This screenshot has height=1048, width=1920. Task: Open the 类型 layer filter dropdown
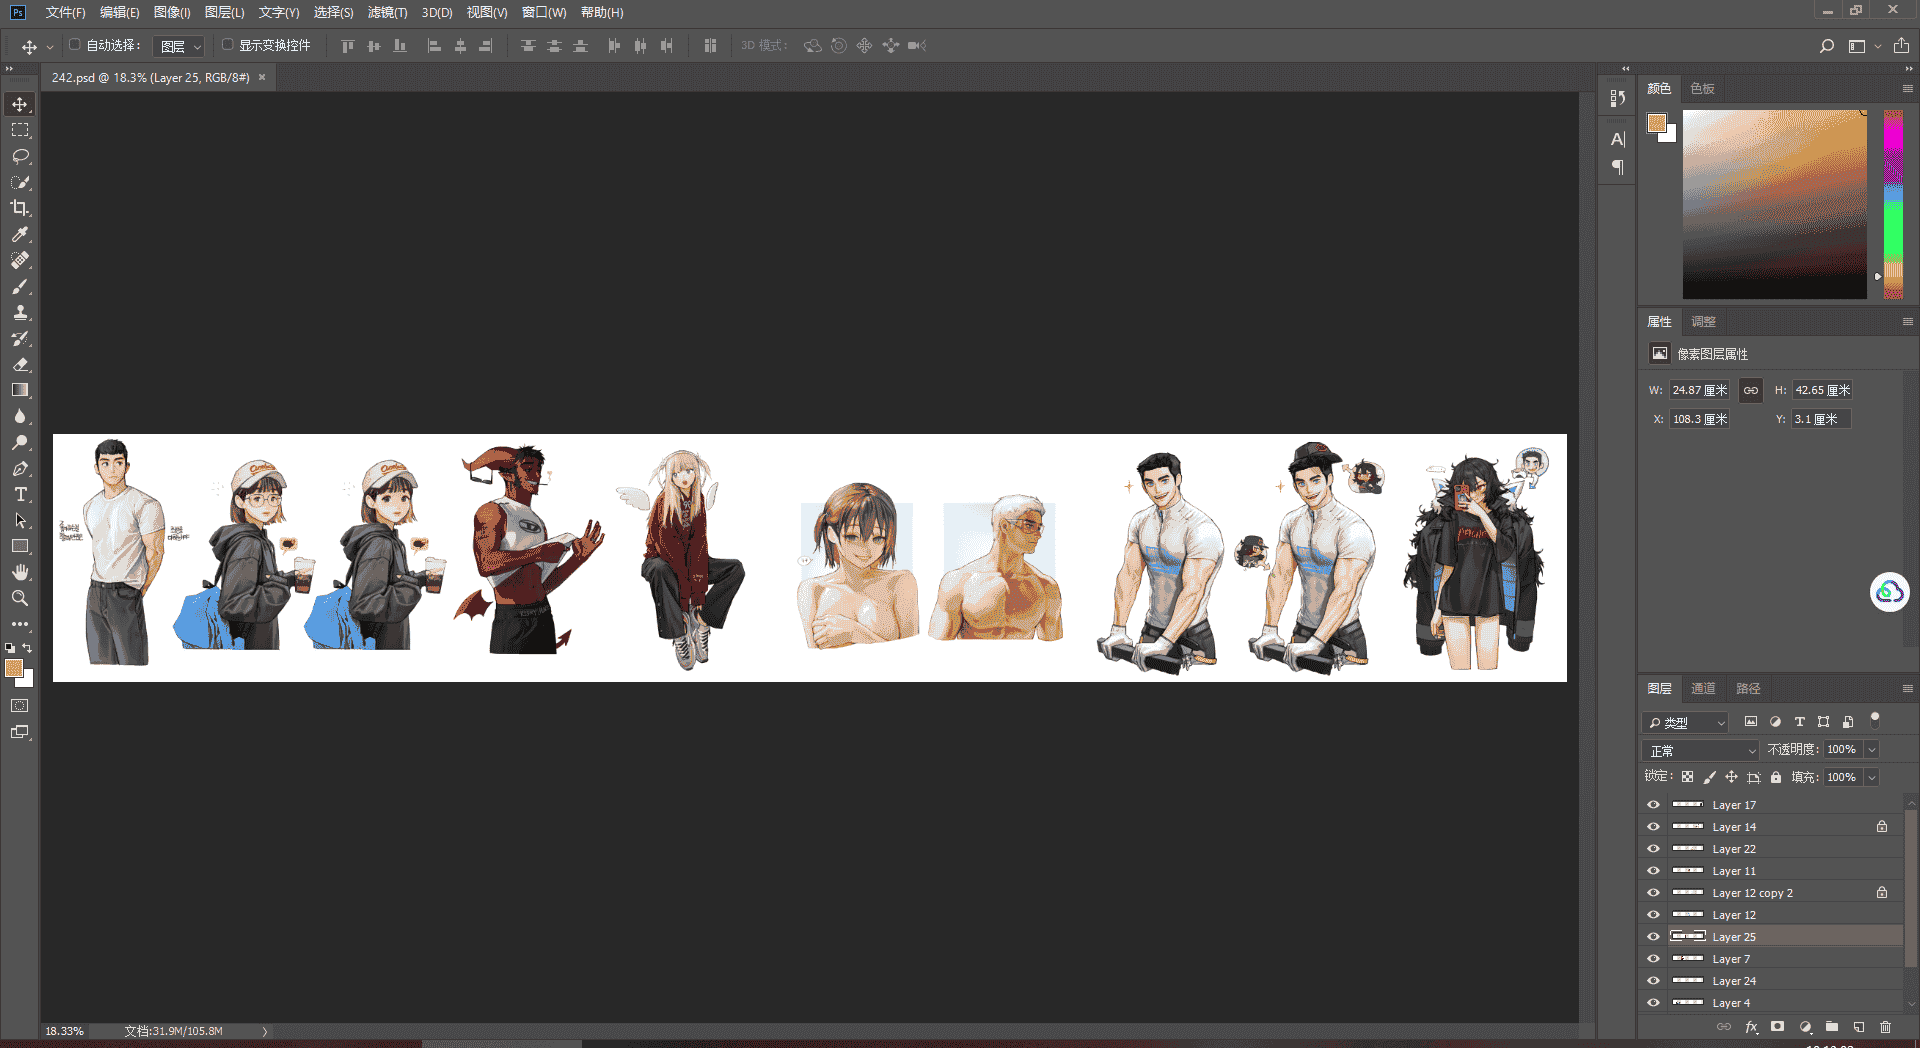[1685, 722]
